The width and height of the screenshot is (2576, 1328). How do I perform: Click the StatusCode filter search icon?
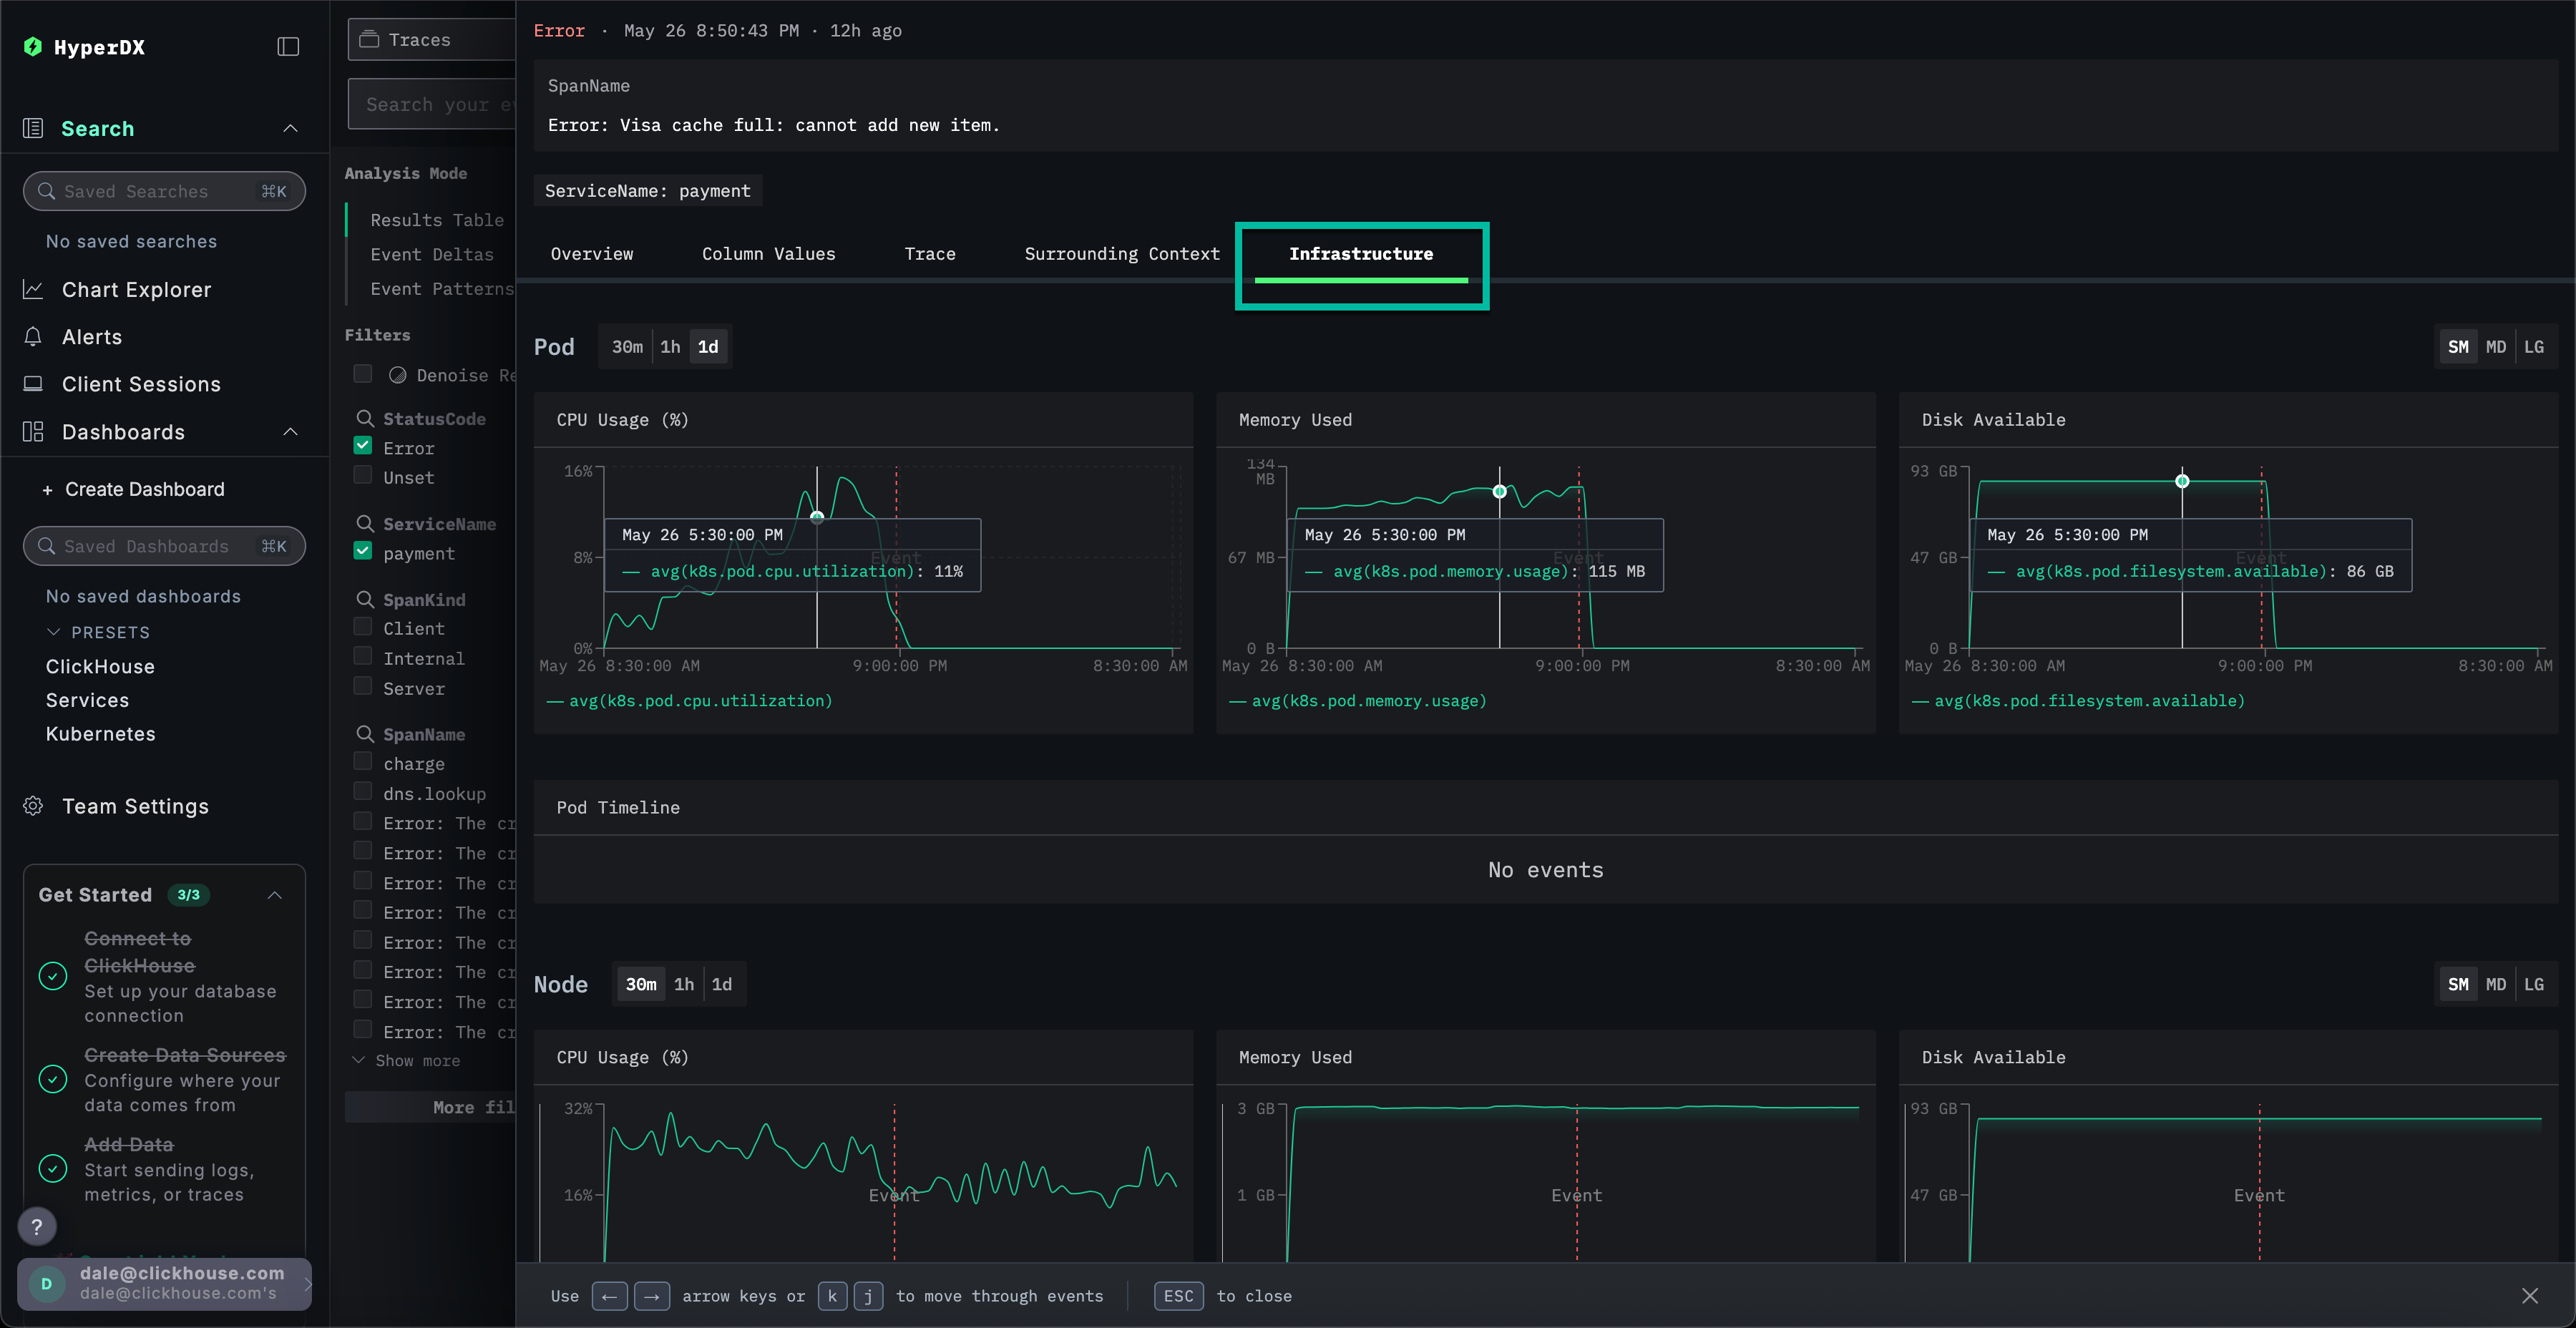click(365, 419)
